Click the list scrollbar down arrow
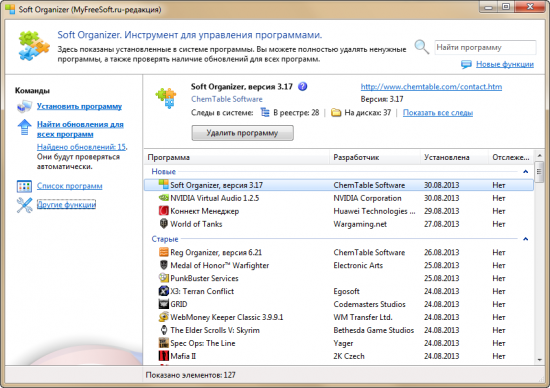 click(x=539, y=360)
